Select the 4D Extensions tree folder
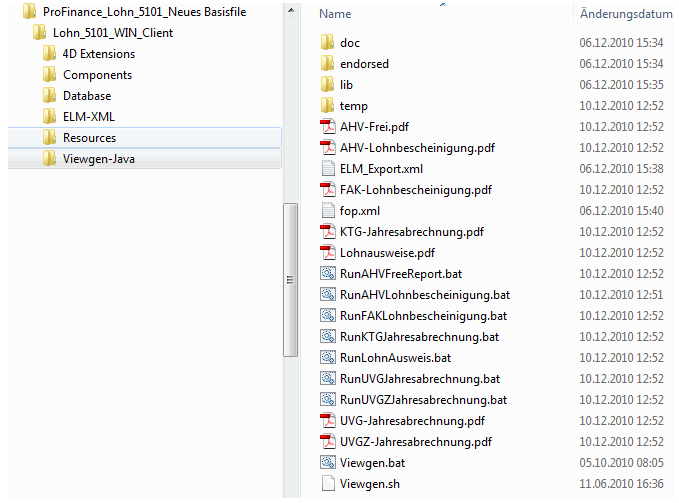679x503 pixels. pos(98,54)
